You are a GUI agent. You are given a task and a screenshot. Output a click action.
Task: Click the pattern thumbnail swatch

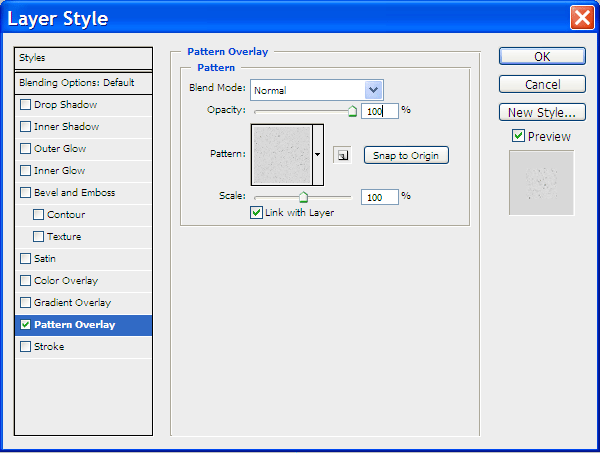[x=281, y=155]
